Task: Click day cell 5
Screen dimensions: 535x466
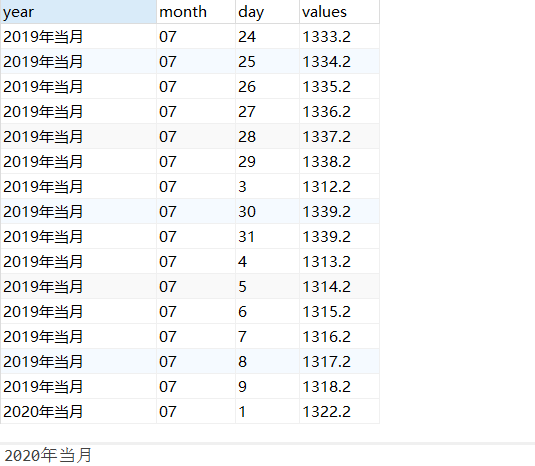Action: [x=268, y=286]
